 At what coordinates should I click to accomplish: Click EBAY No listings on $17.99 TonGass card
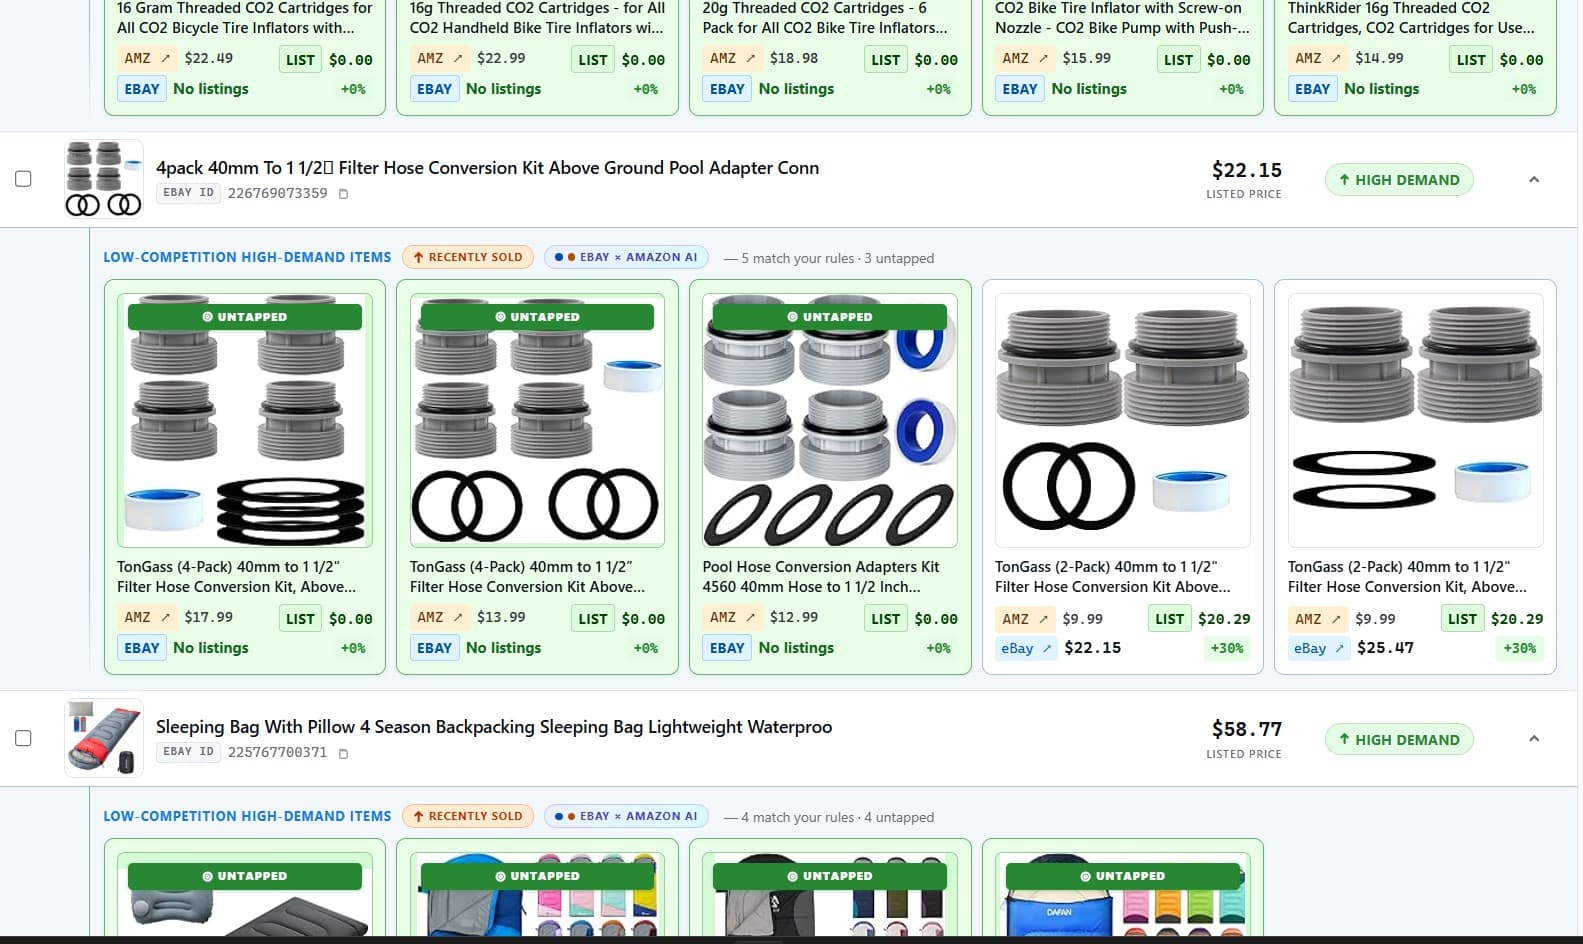click(x=183, y=648)
